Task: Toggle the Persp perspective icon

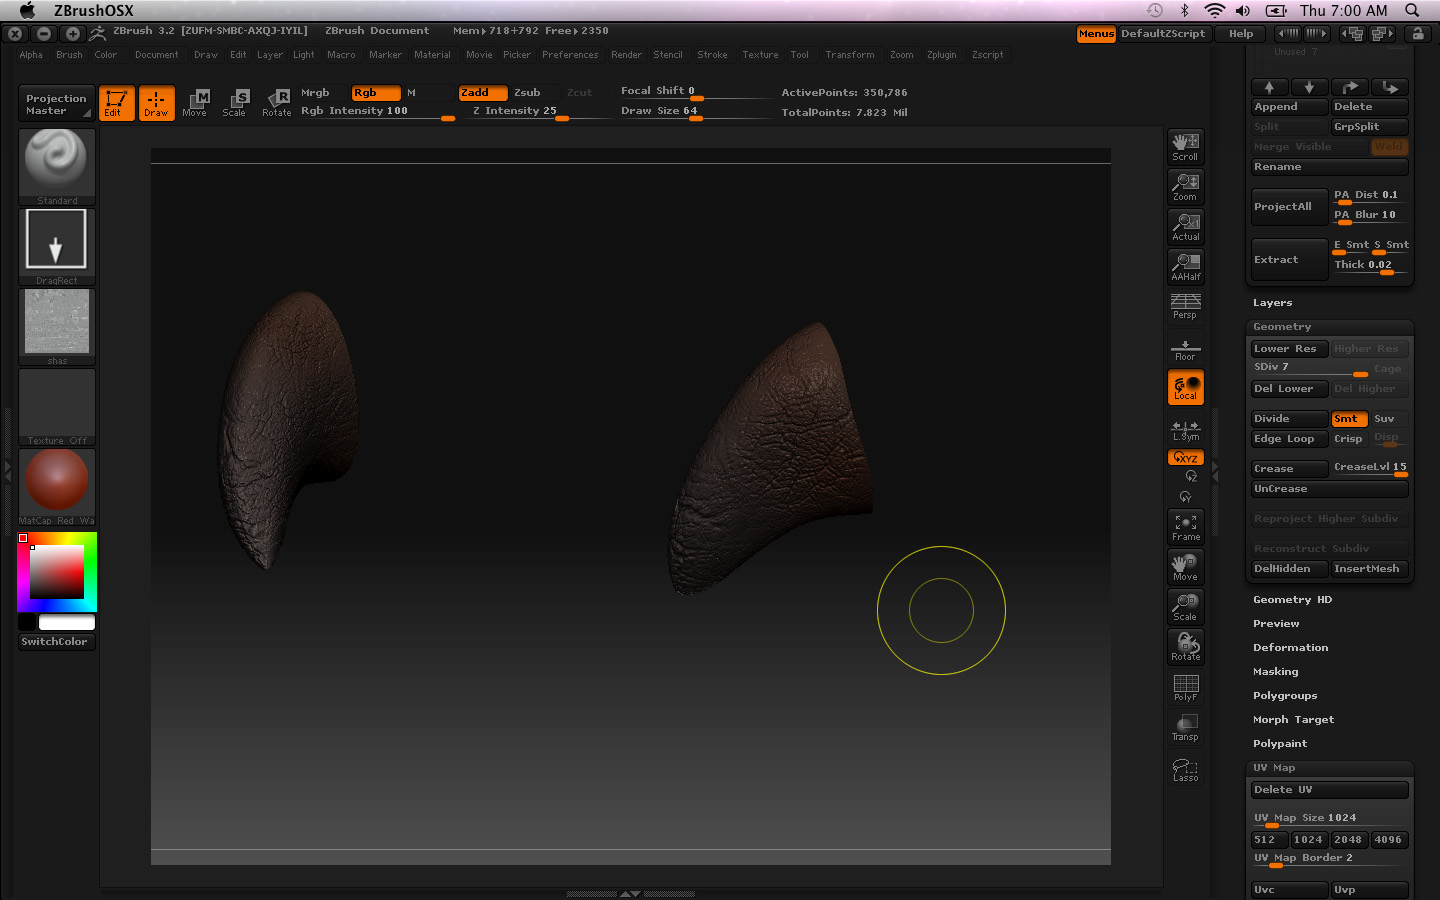Action: [x=1185, y=307]
